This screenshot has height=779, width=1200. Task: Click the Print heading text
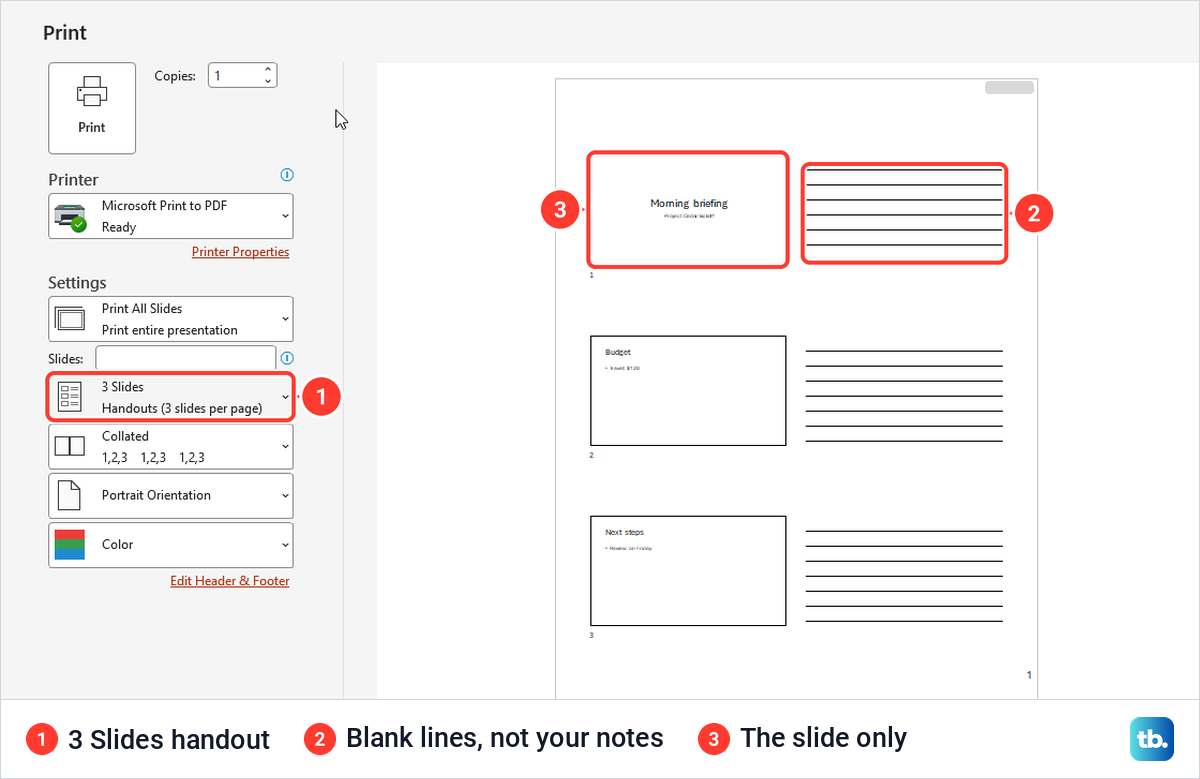tap(65, 33)
